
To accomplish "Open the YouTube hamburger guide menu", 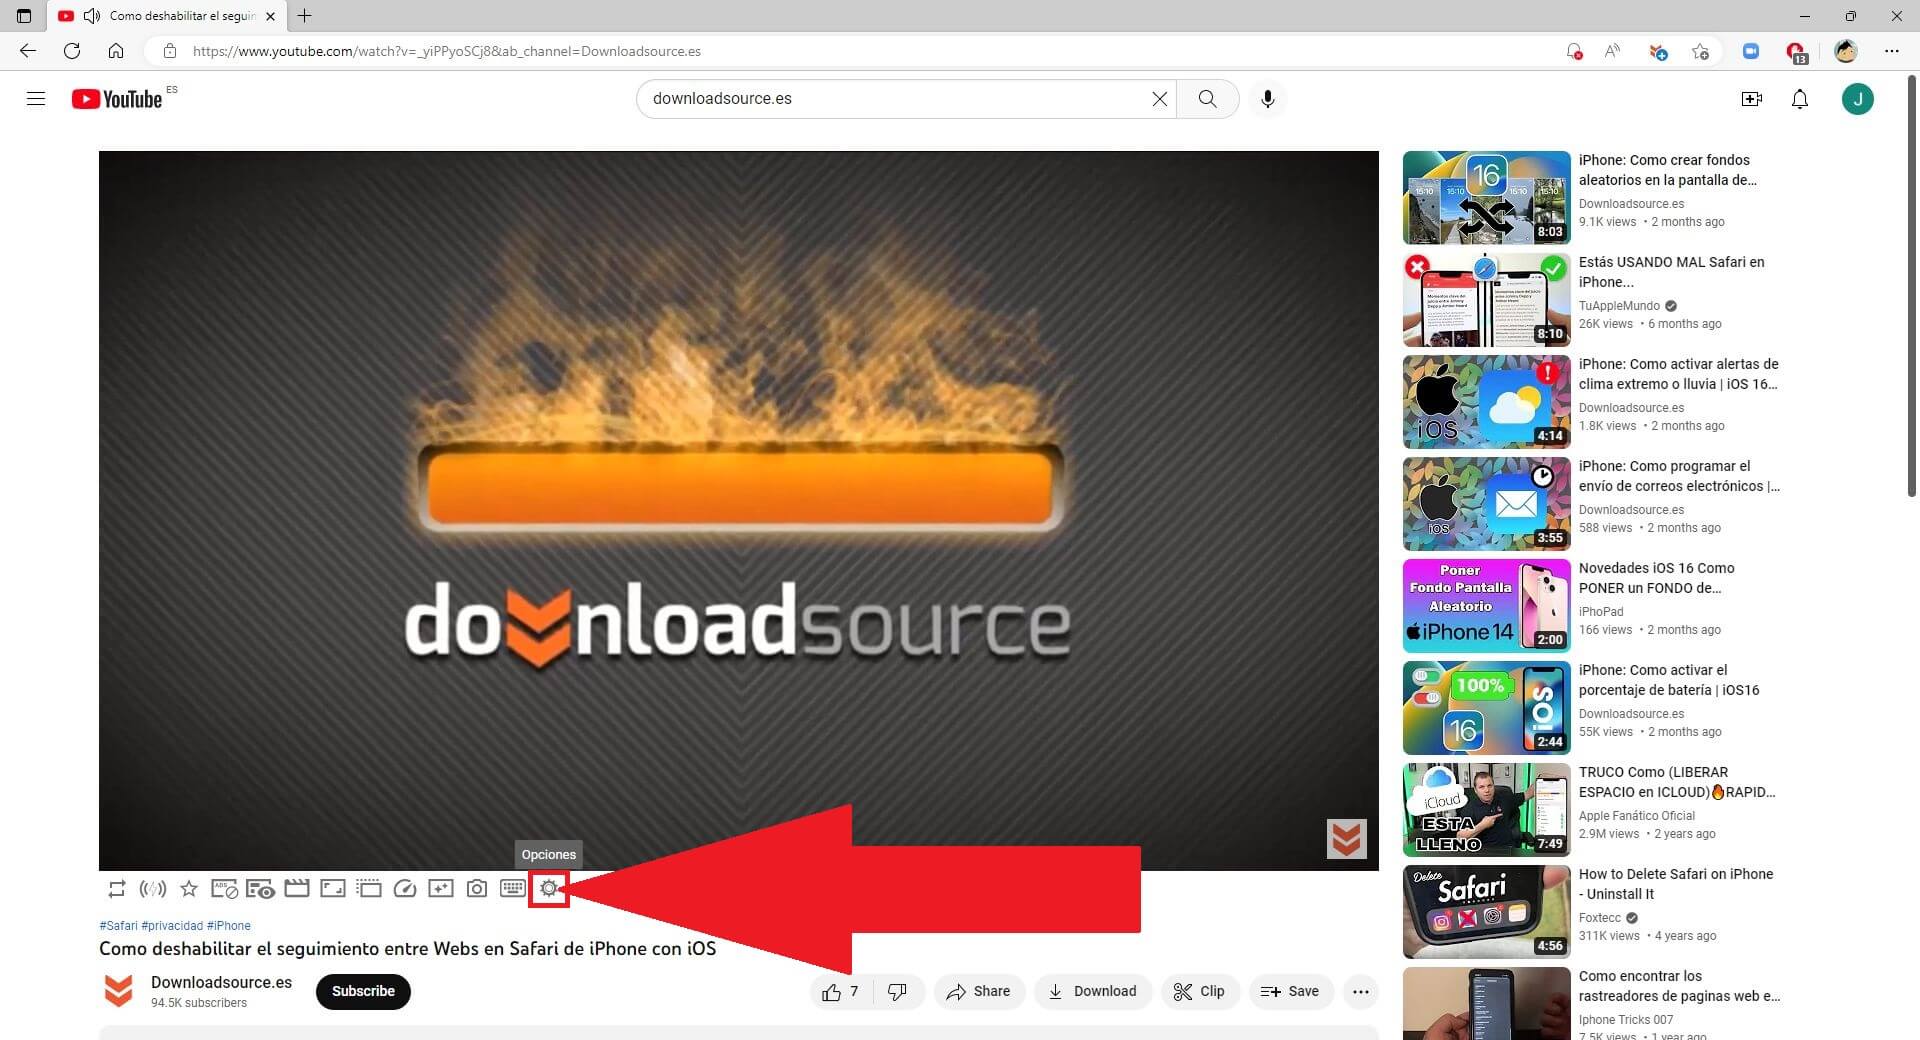I will [36, 99].
